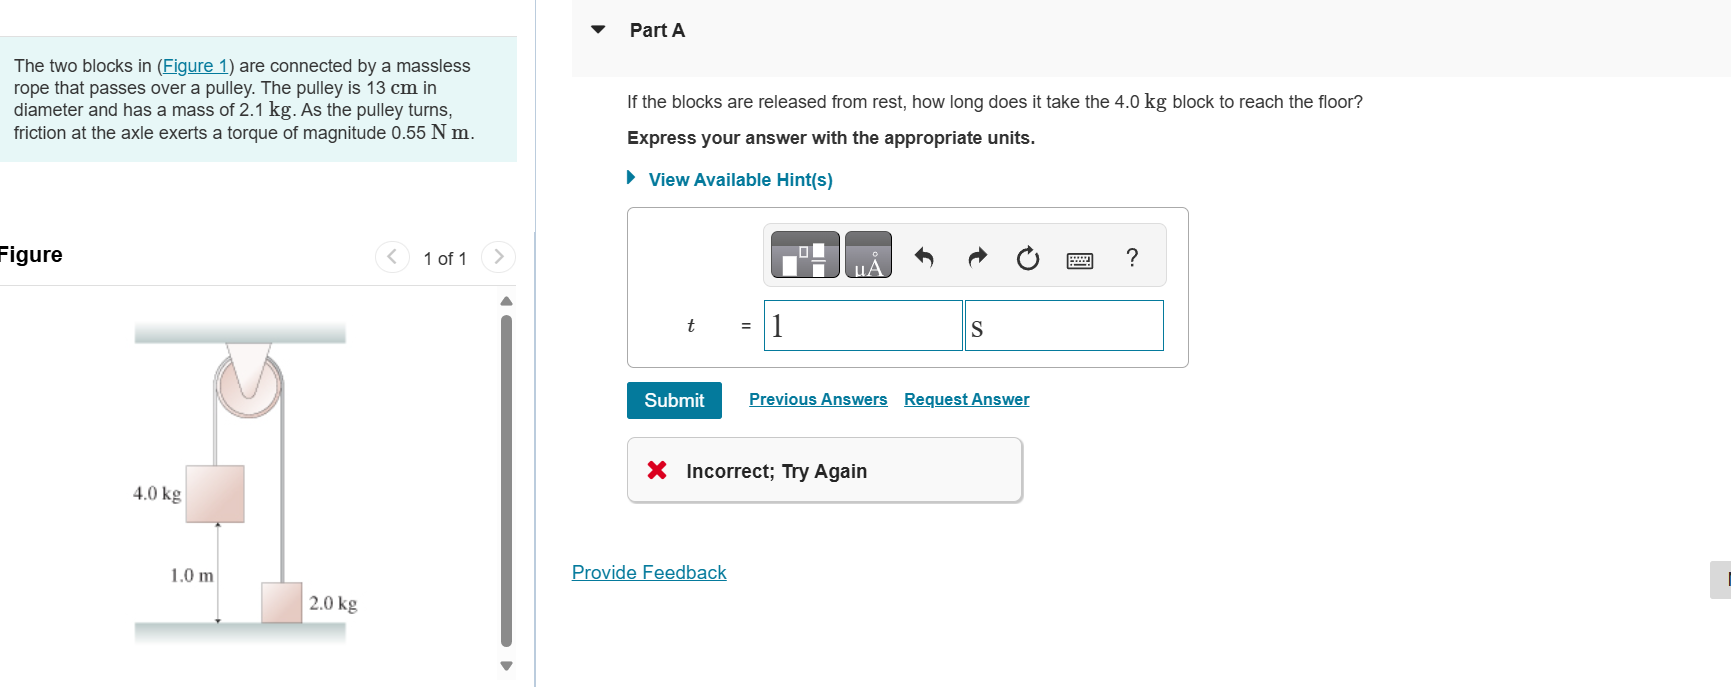
Task: Click the units input field
Action: coord(1064,326)
